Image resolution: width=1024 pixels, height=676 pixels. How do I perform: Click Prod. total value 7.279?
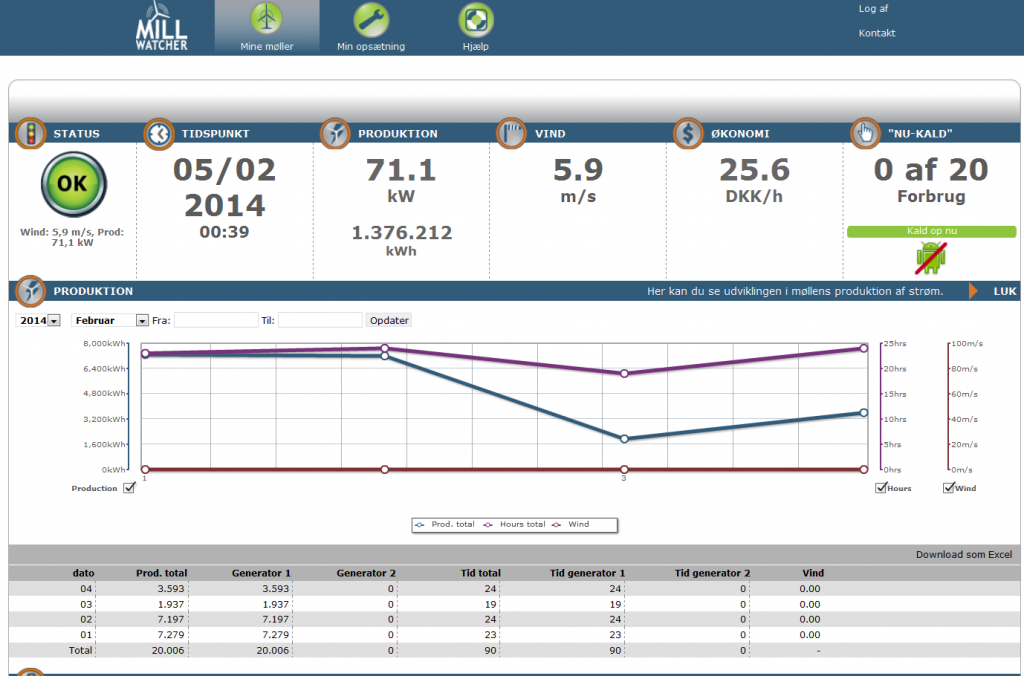(170, 635)
